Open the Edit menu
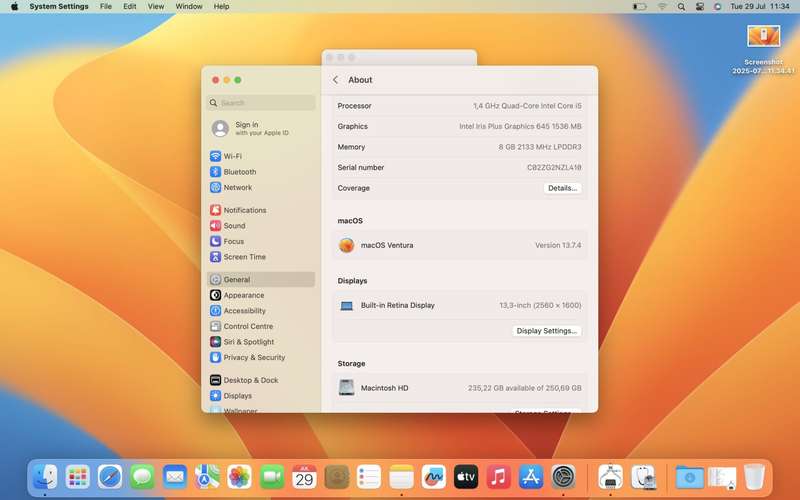800x500 pixels. [130, 7]
